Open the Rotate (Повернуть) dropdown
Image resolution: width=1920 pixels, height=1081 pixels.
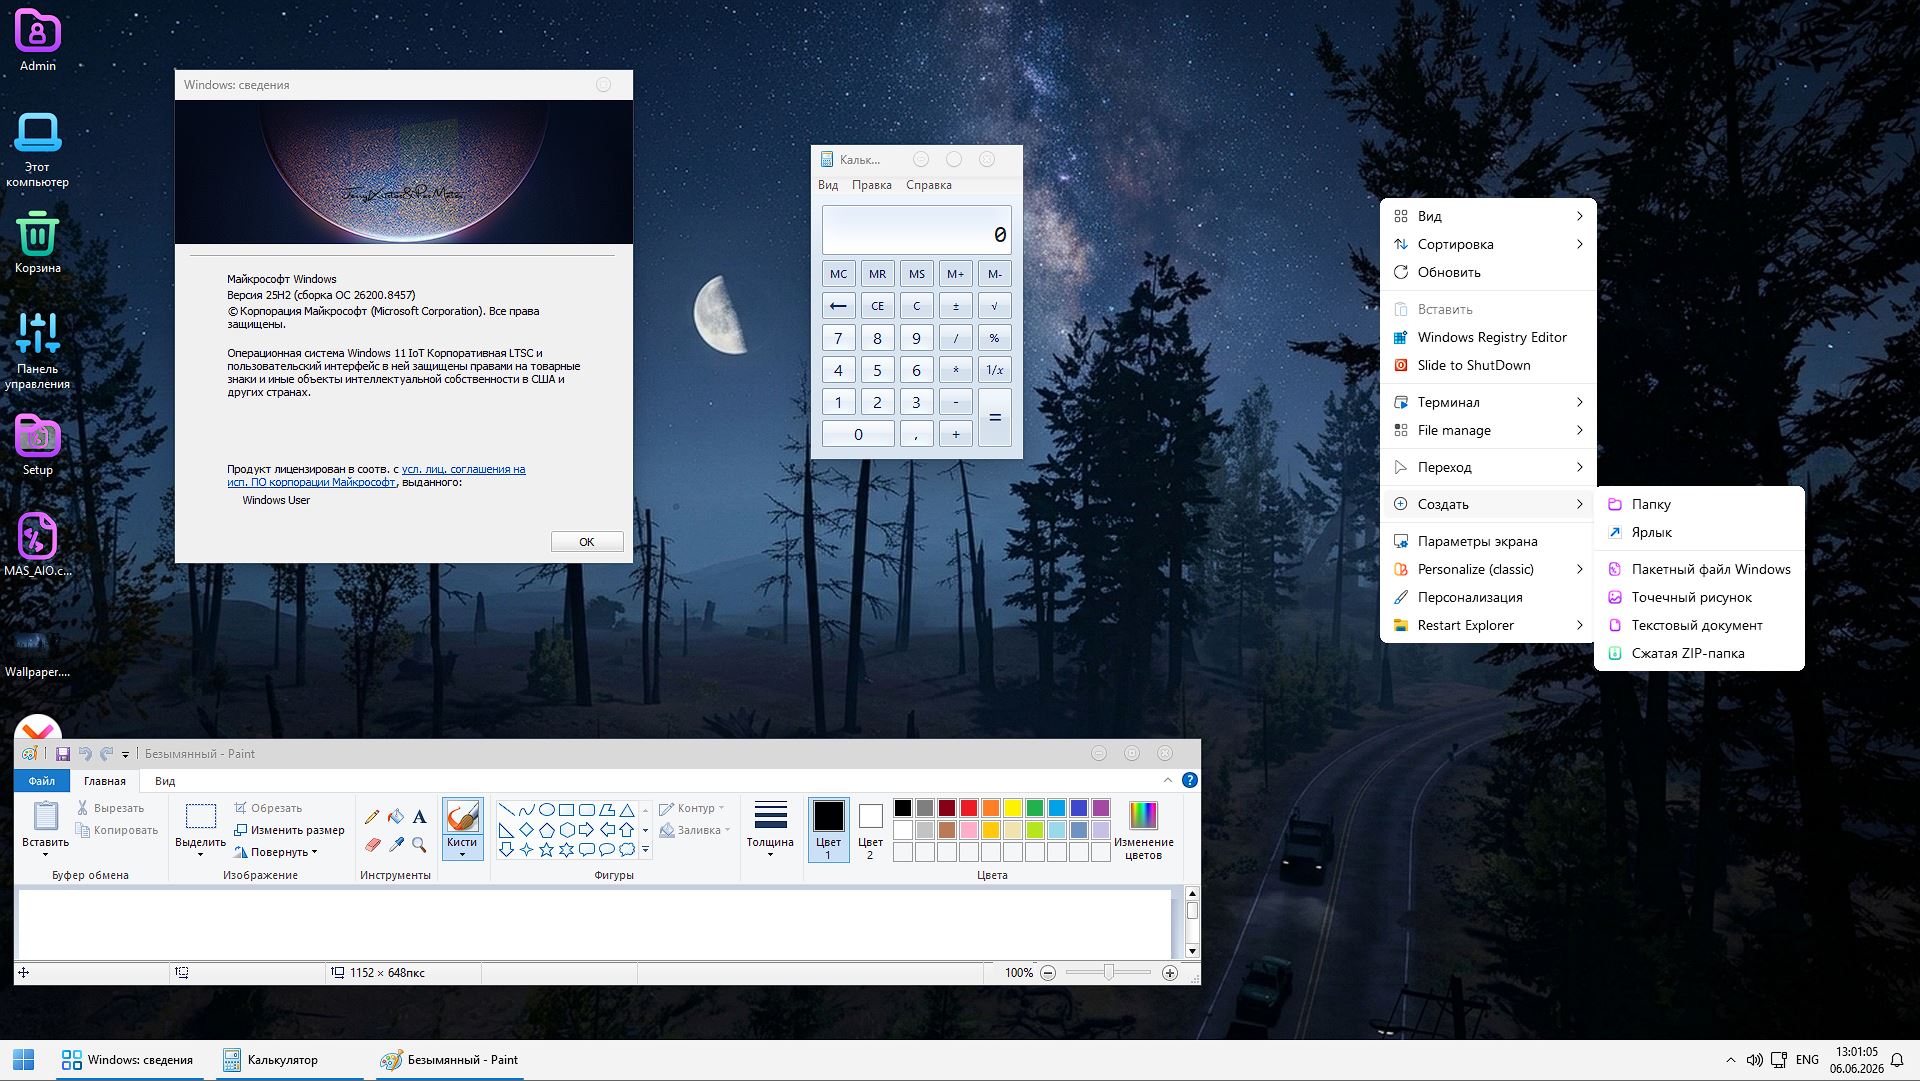coord(277,852)
